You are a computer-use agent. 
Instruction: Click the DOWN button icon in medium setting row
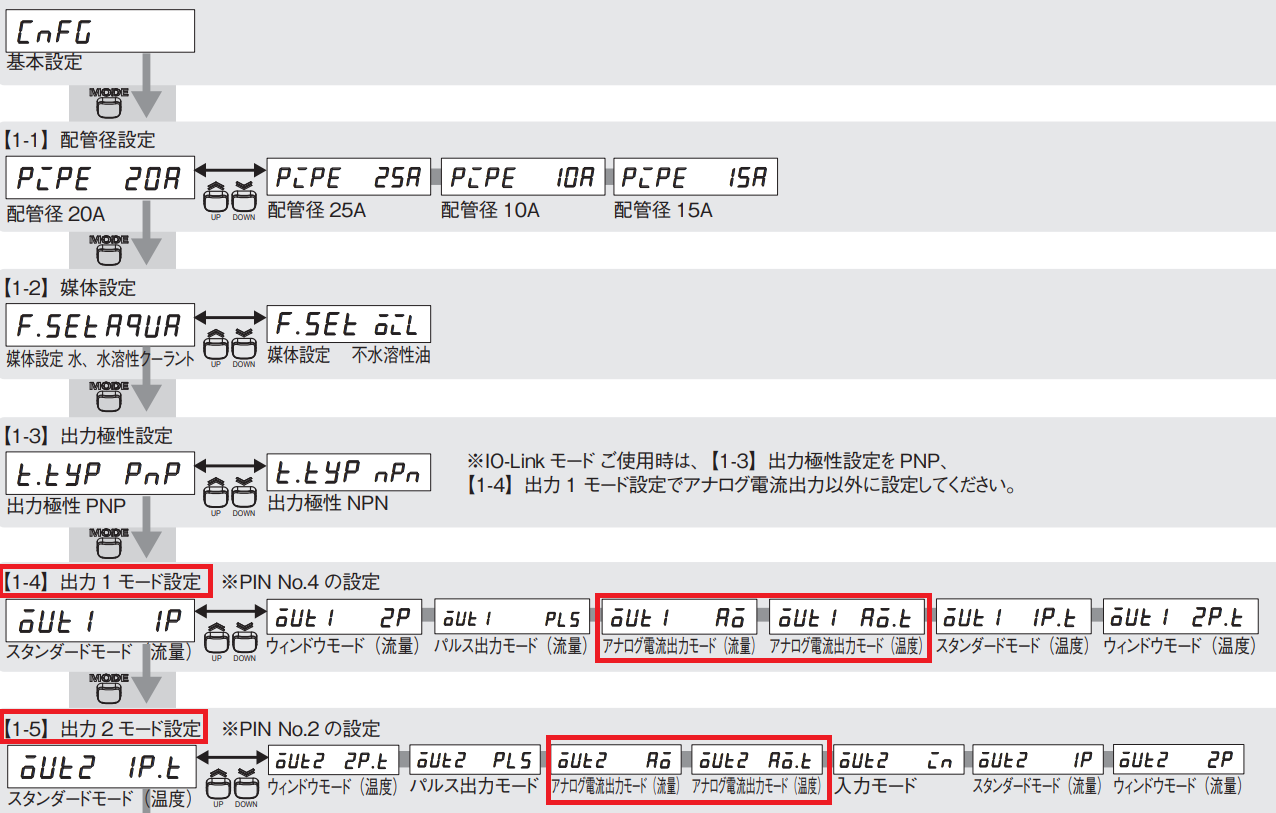tap(244, 347)
